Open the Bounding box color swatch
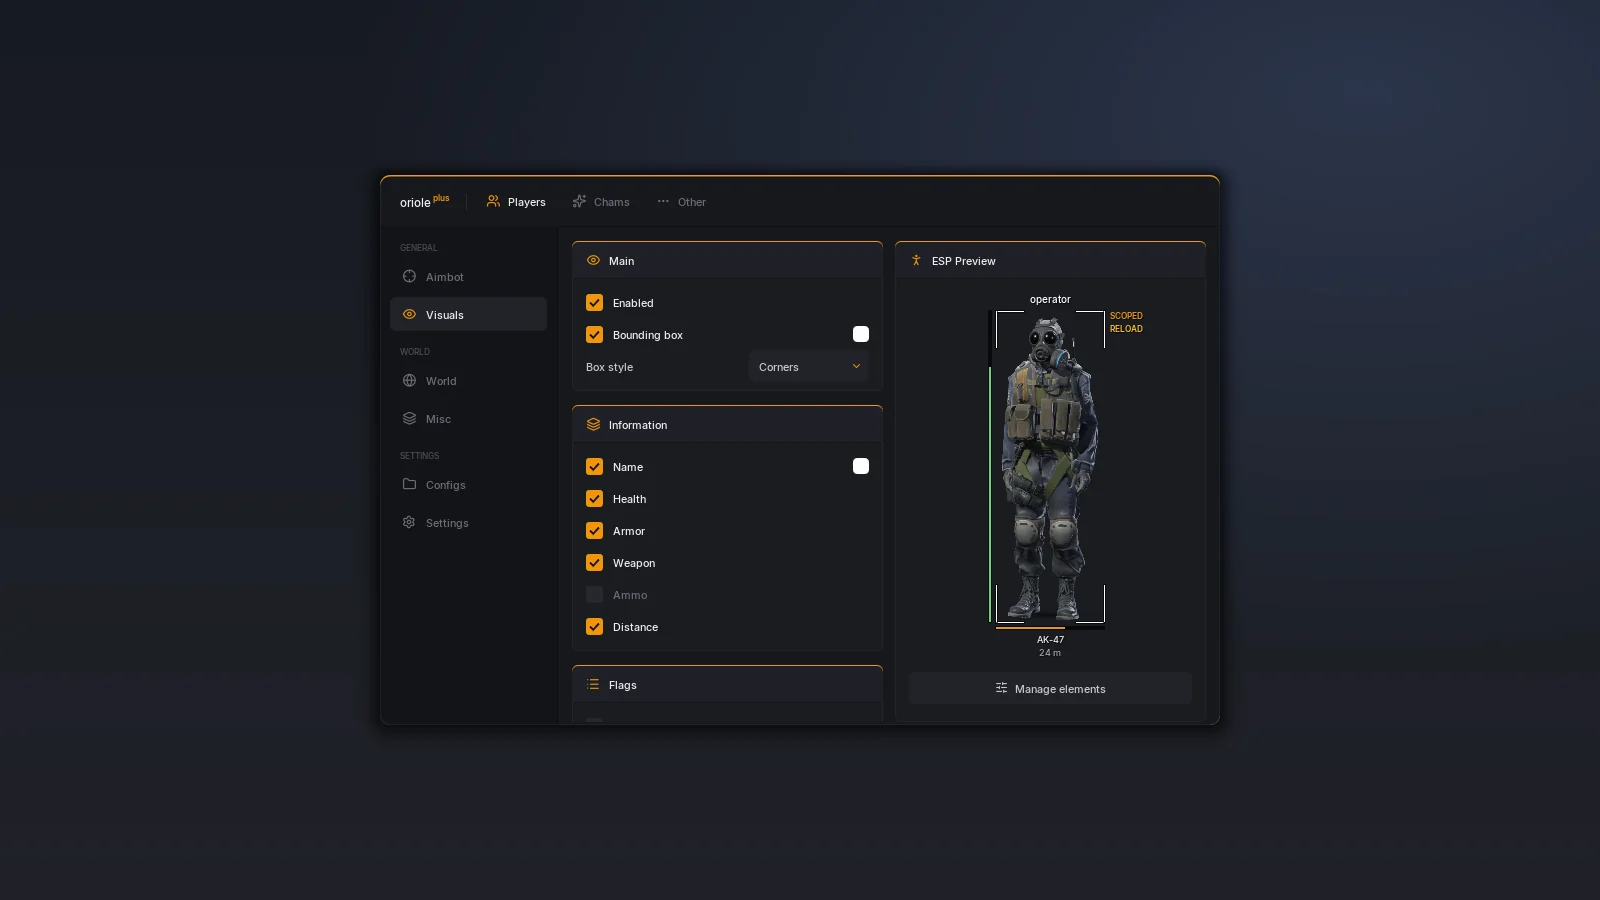1600x900 pixels. [x=861, y=334]
